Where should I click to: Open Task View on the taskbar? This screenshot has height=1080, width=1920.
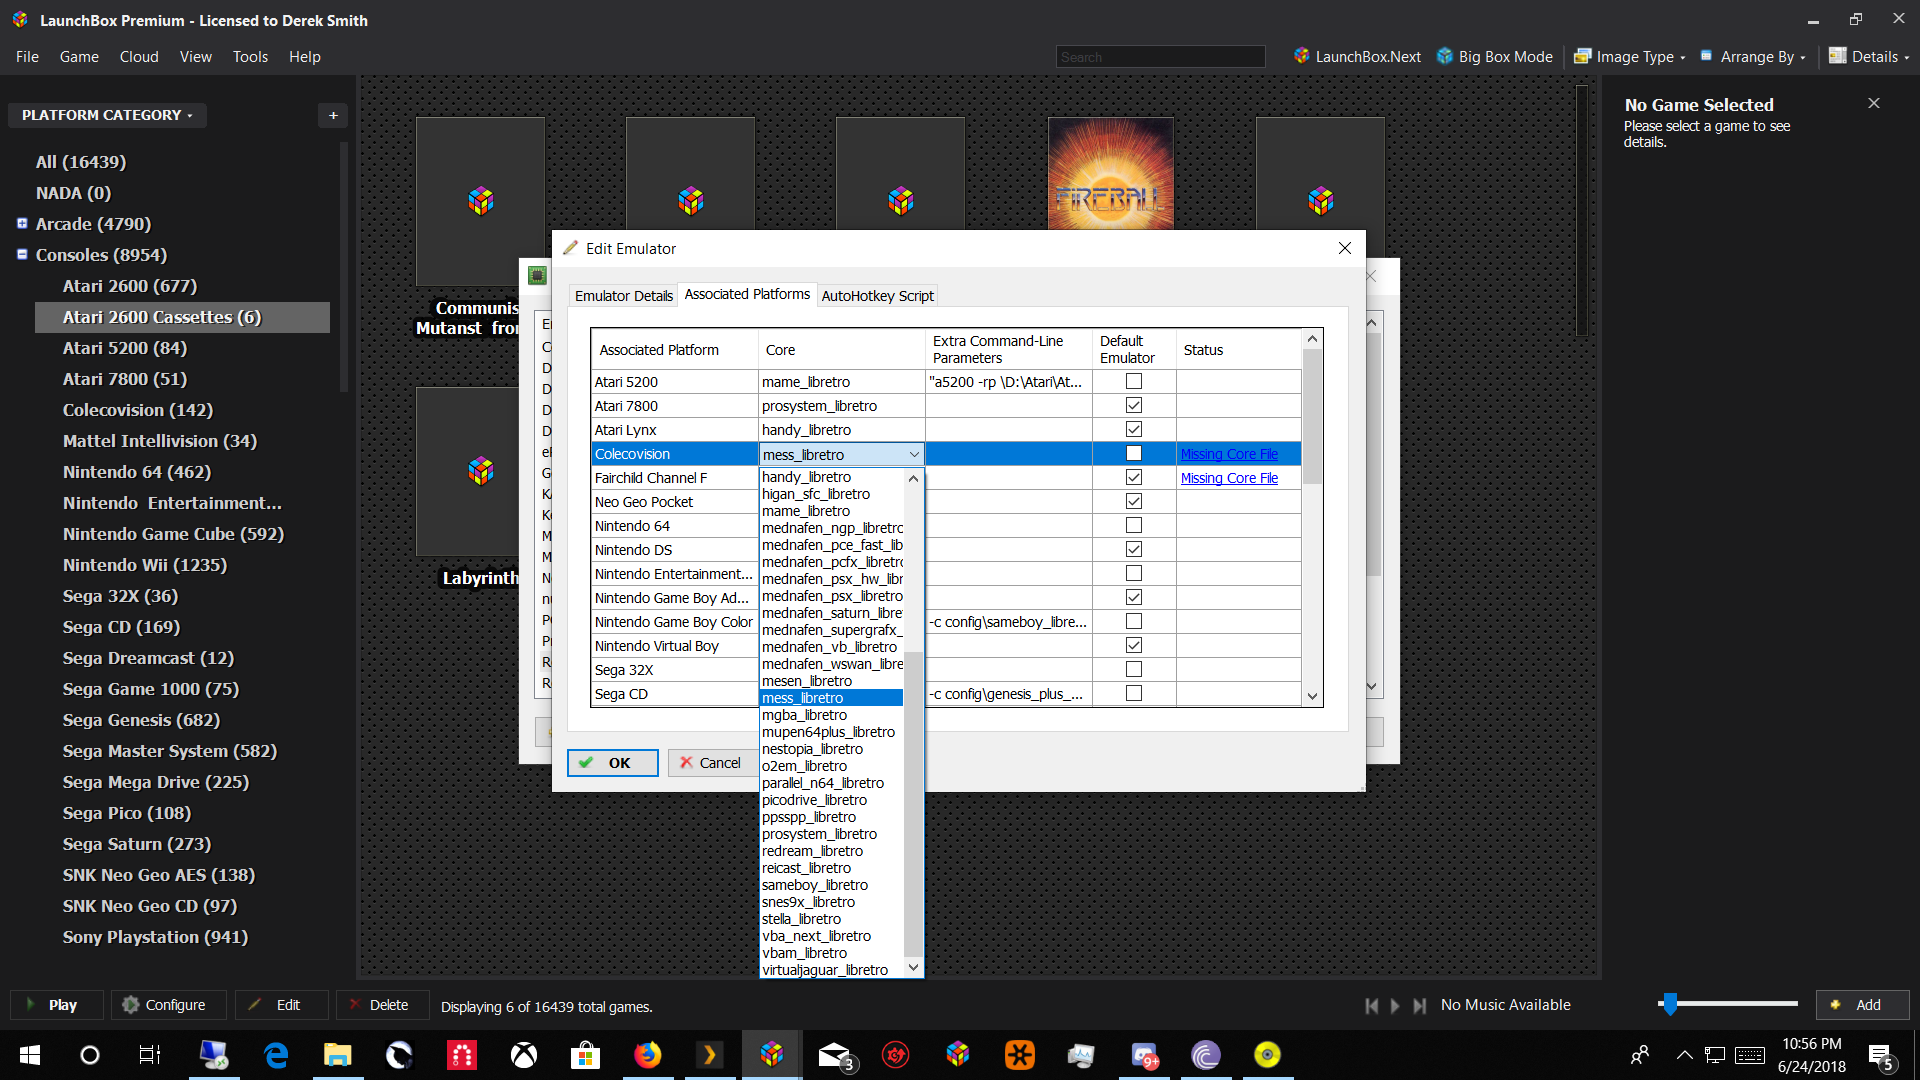[150, 1055]
